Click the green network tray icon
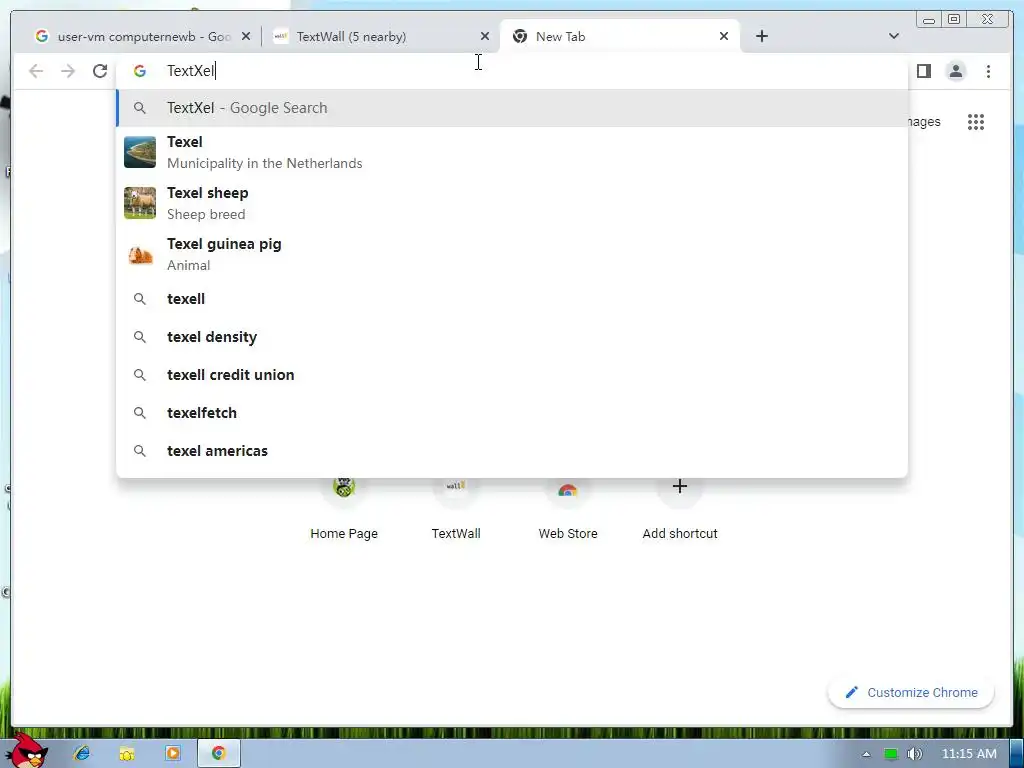Screen dimensions: 1024x768 click(890, 754)
